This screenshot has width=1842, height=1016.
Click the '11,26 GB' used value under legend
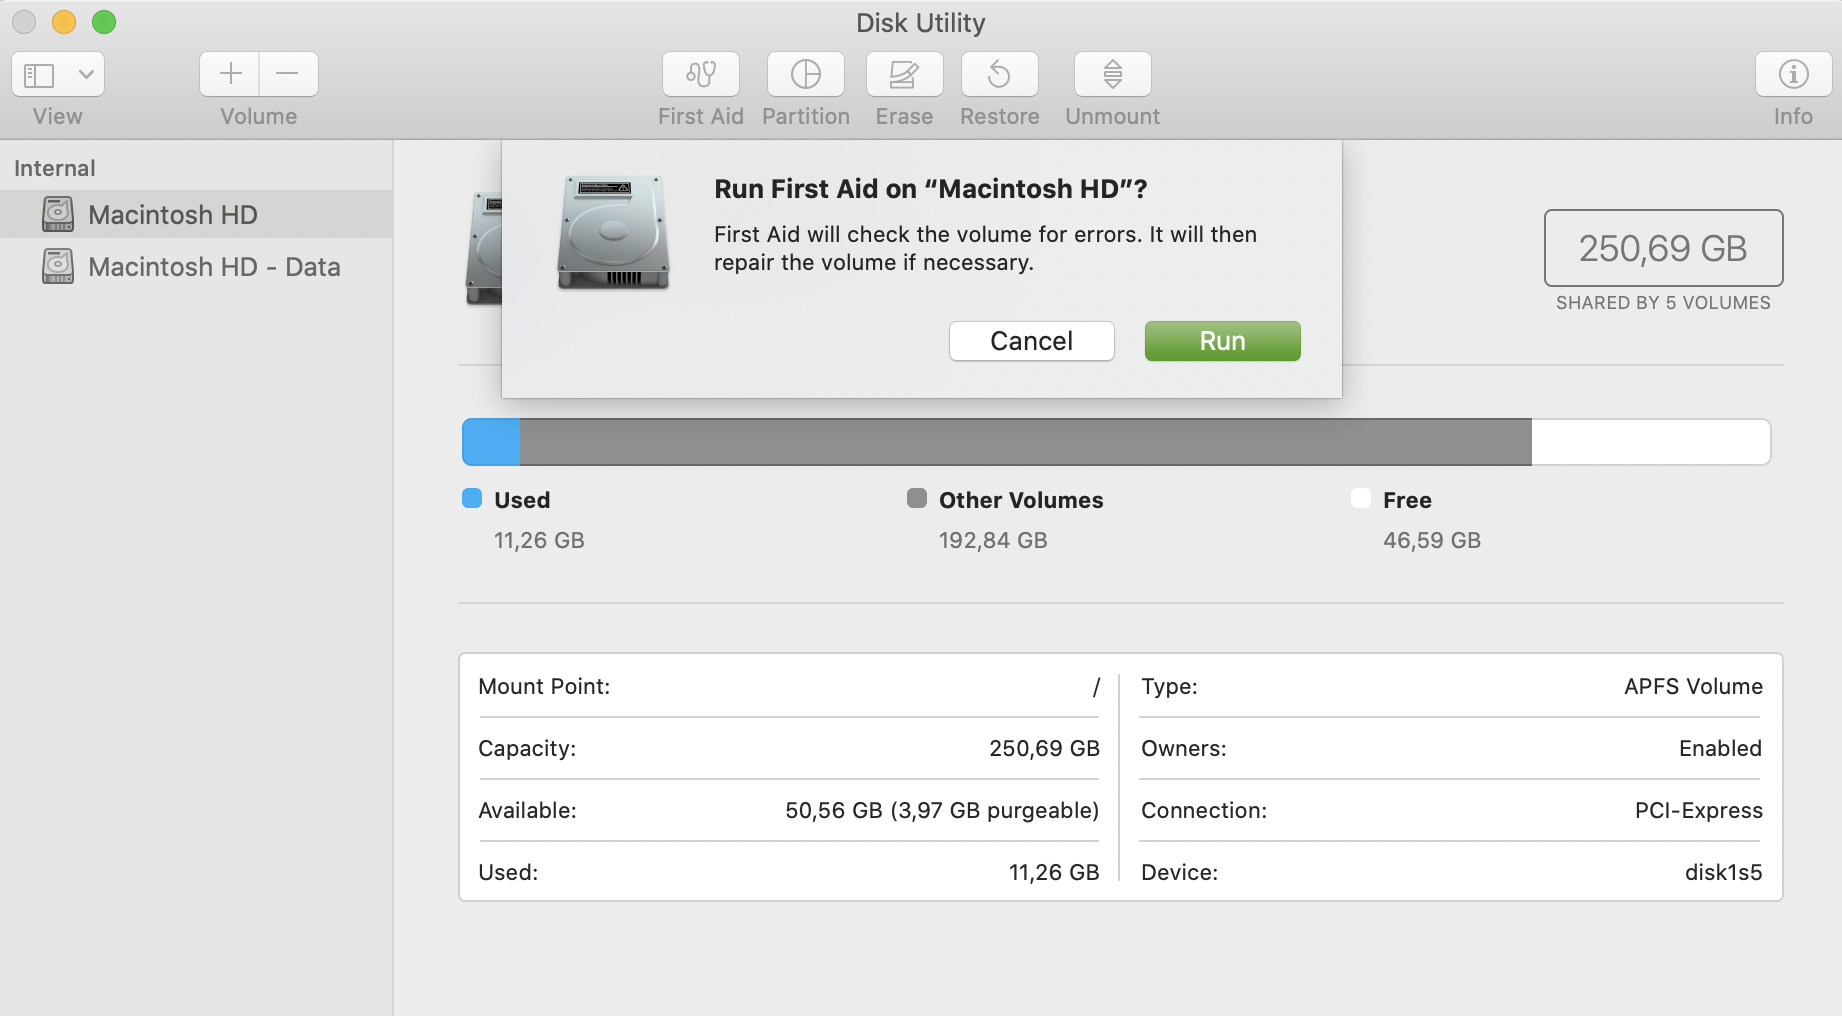point(539,540)
